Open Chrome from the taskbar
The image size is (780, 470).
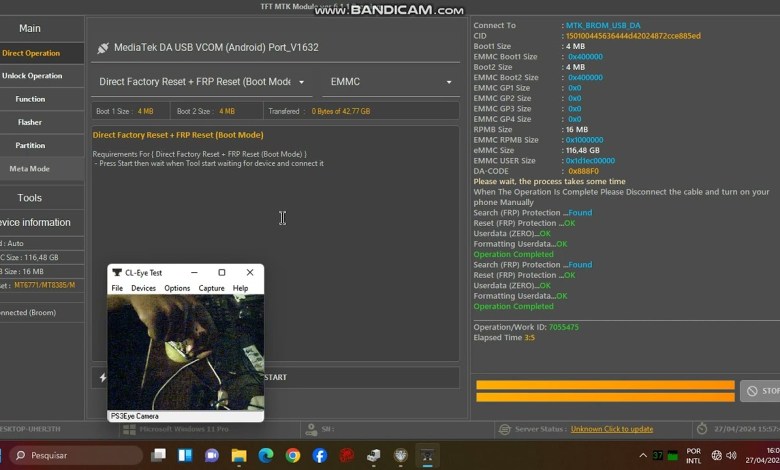(x=292, y=455)
